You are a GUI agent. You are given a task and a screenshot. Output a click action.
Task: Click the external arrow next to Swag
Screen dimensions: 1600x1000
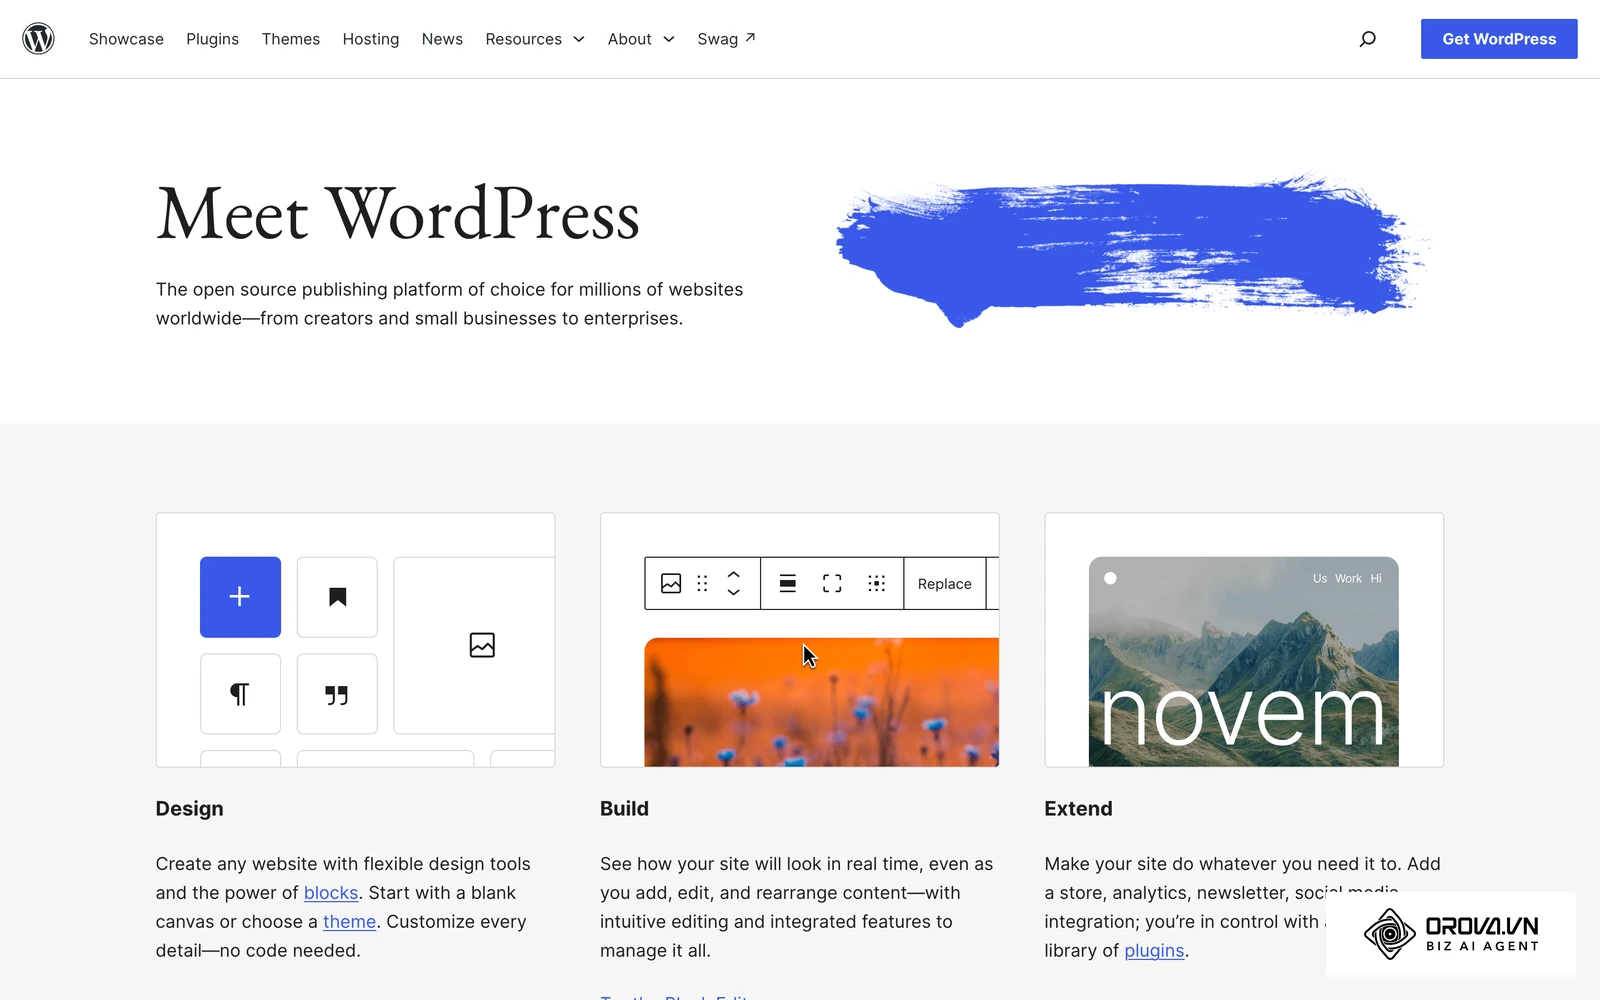pyautogui.click(x=750, y=38)
